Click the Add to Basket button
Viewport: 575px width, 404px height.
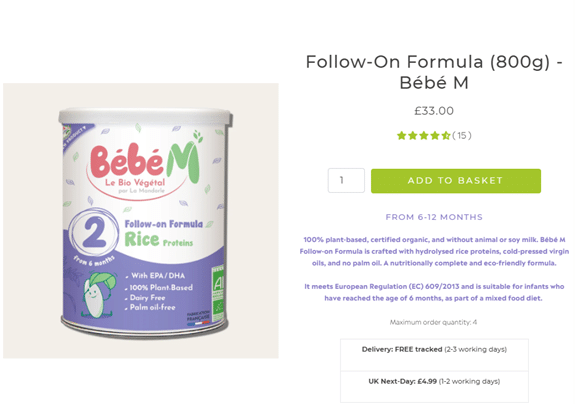pyautogui.click(x=456, y=181)
